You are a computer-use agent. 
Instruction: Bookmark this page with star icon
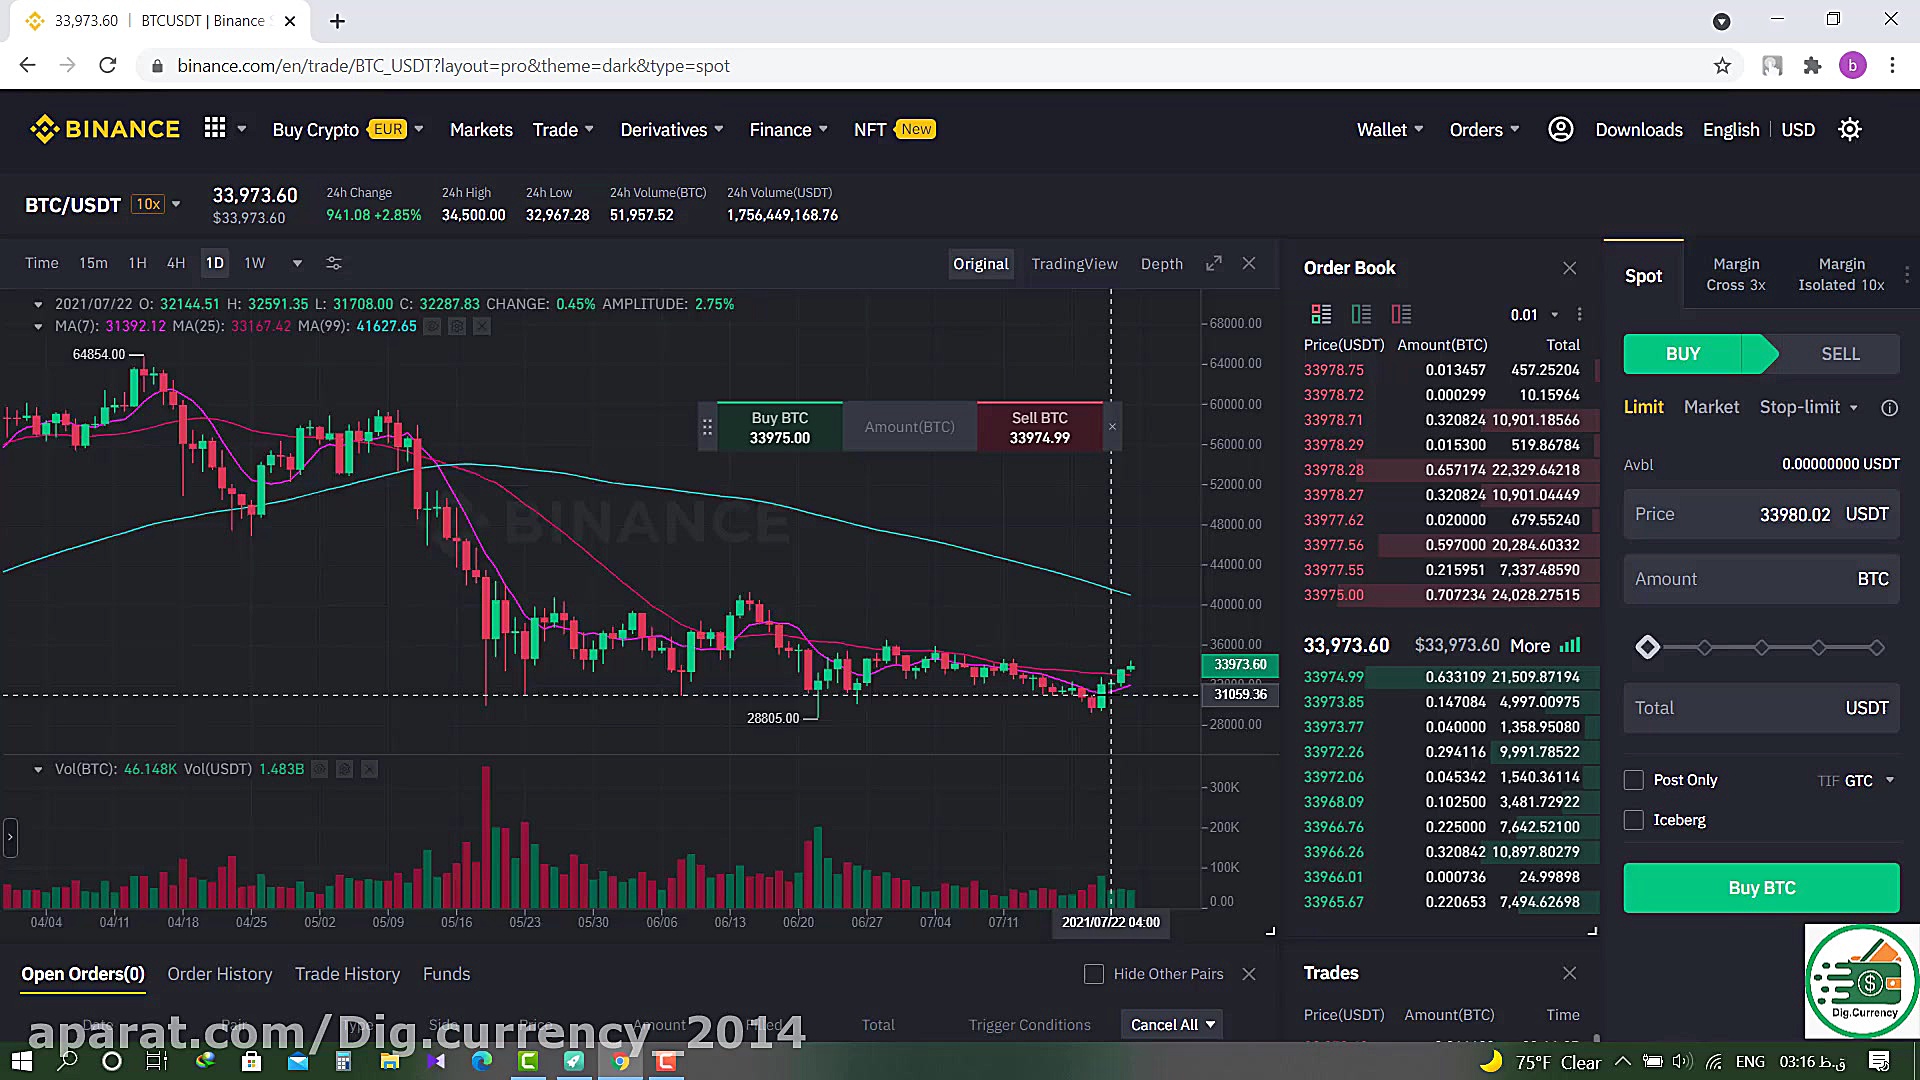click(1722, 66)
